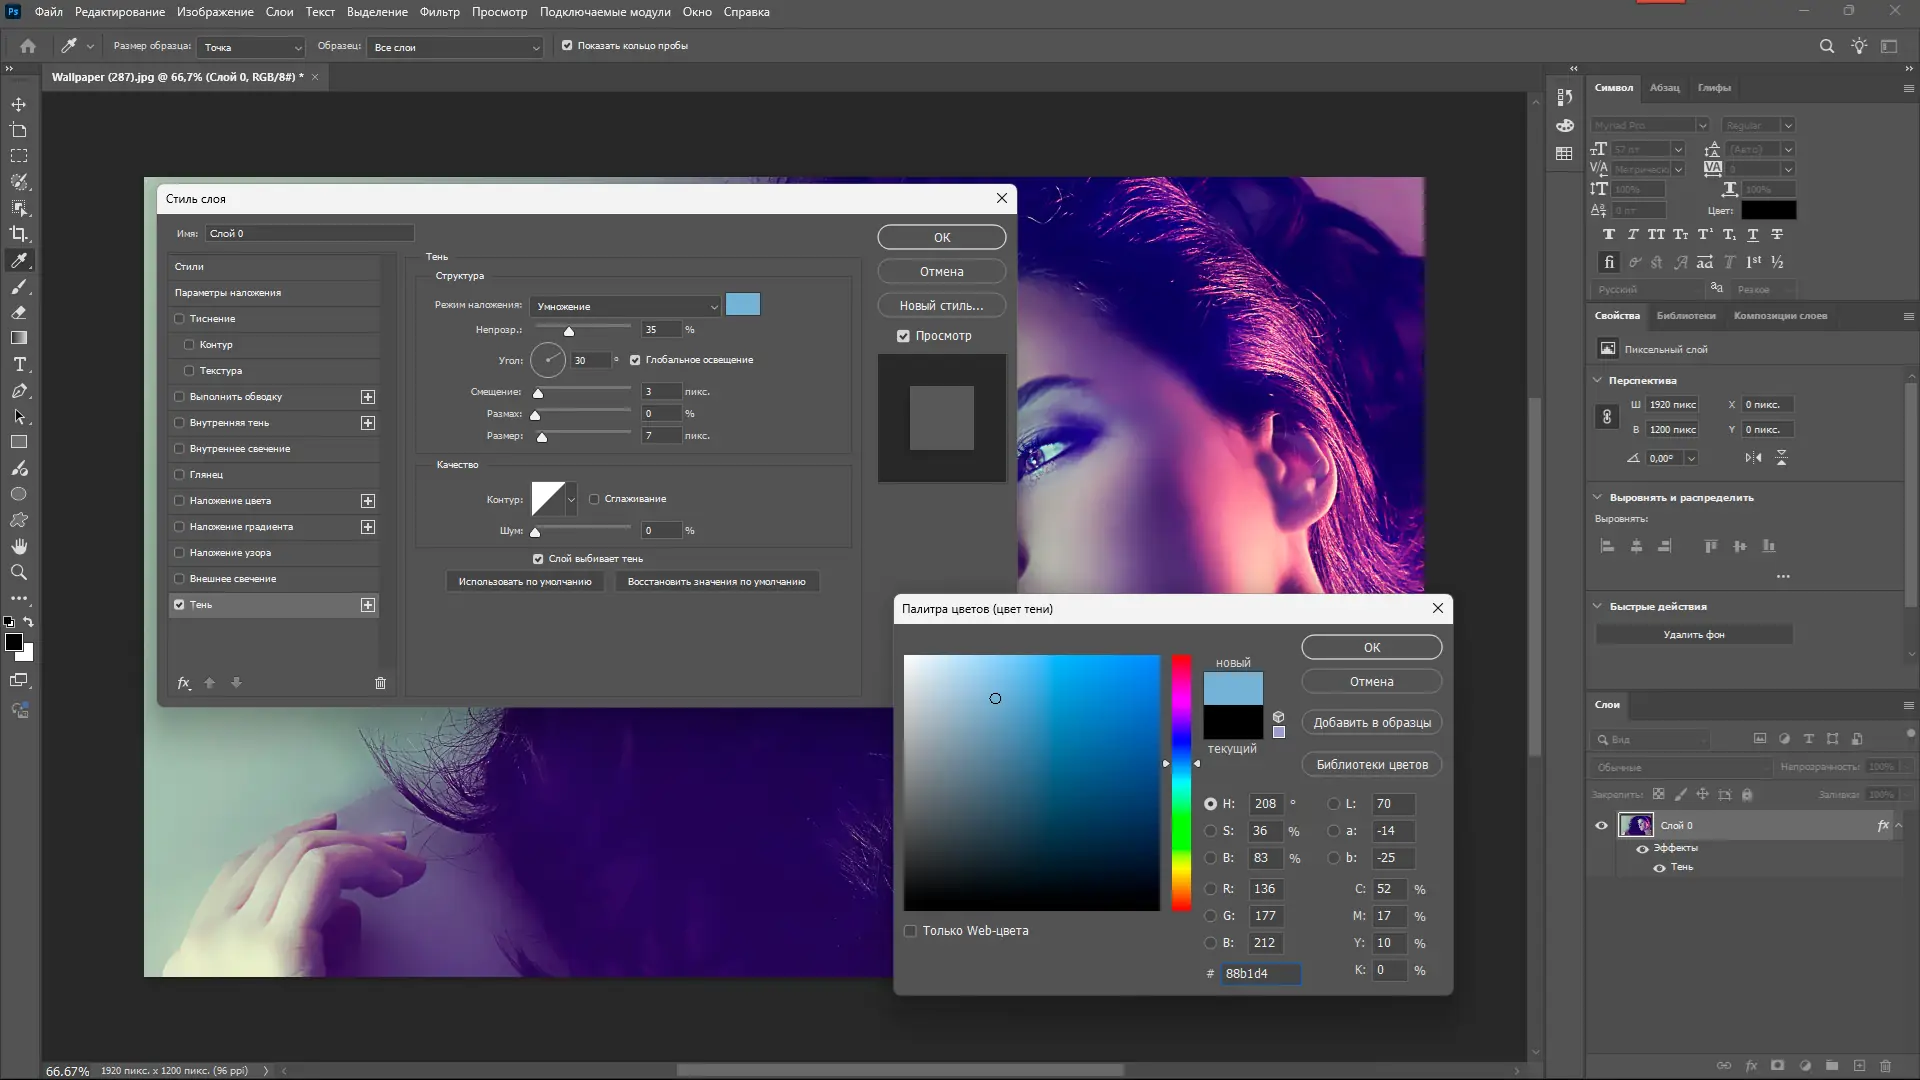Toggle visibility of Слой 0 layer
The width and height of the screenshot is (1920, 1080).
pyautogui.click(x=1601, y=826)
